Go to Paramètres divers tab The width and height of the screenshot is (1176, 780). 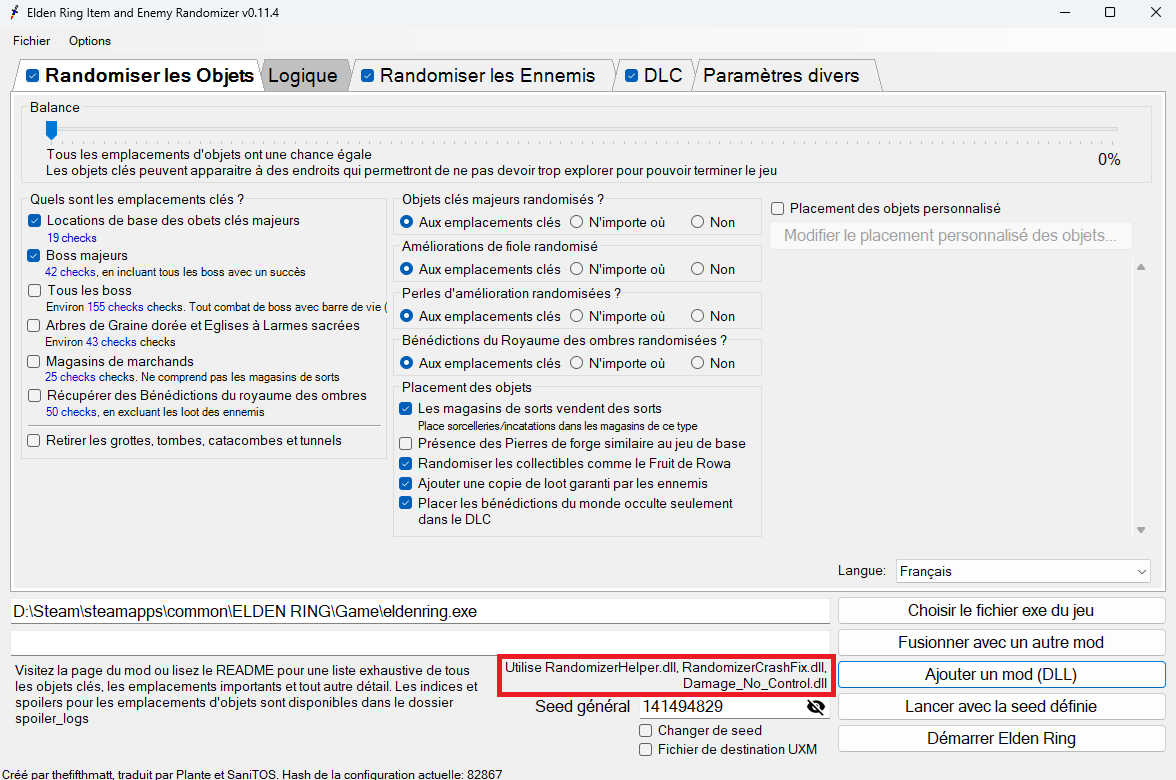click(x=782, y=76)
